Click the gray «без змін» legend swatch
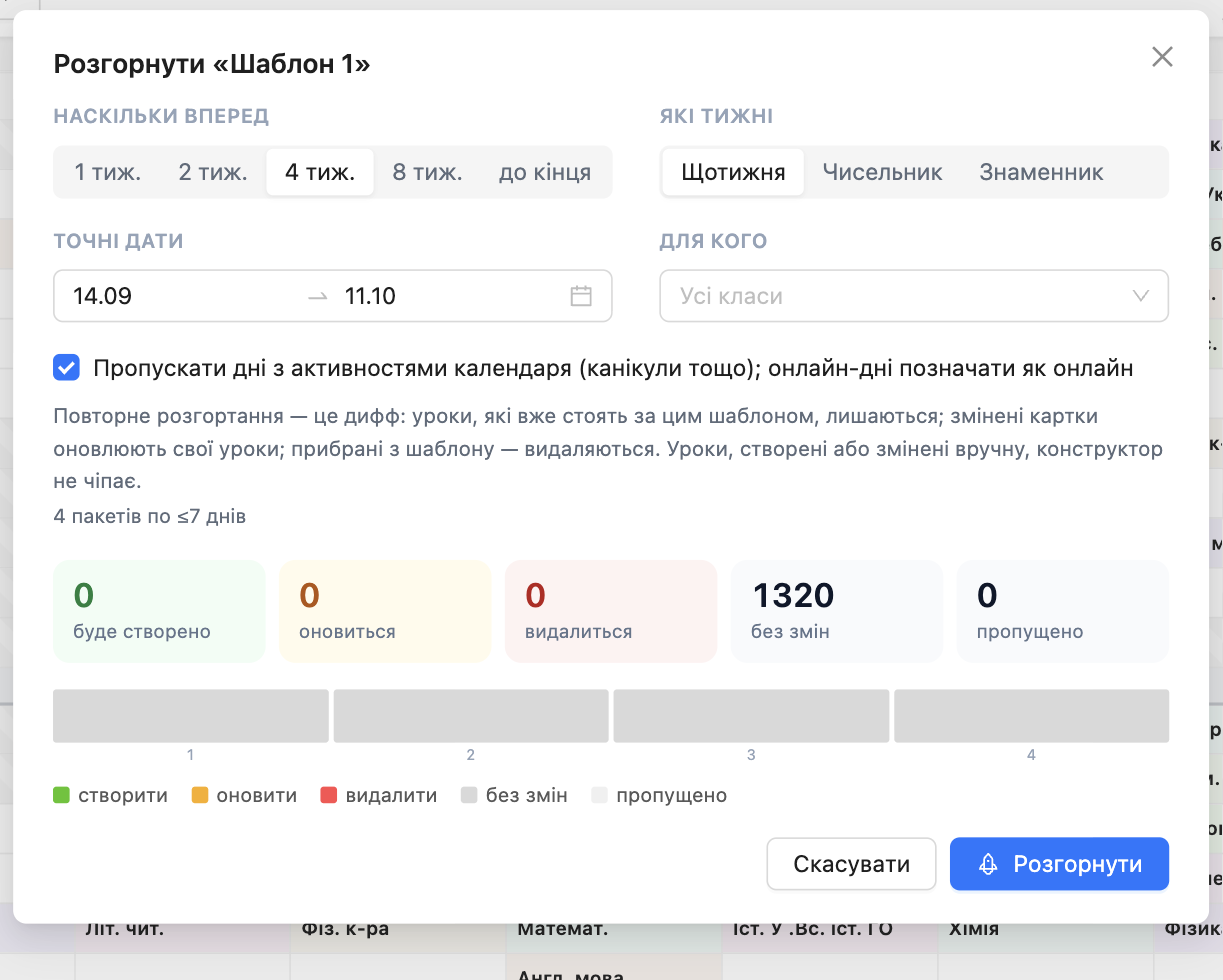 pyautogui.click(x=469, y=796)
